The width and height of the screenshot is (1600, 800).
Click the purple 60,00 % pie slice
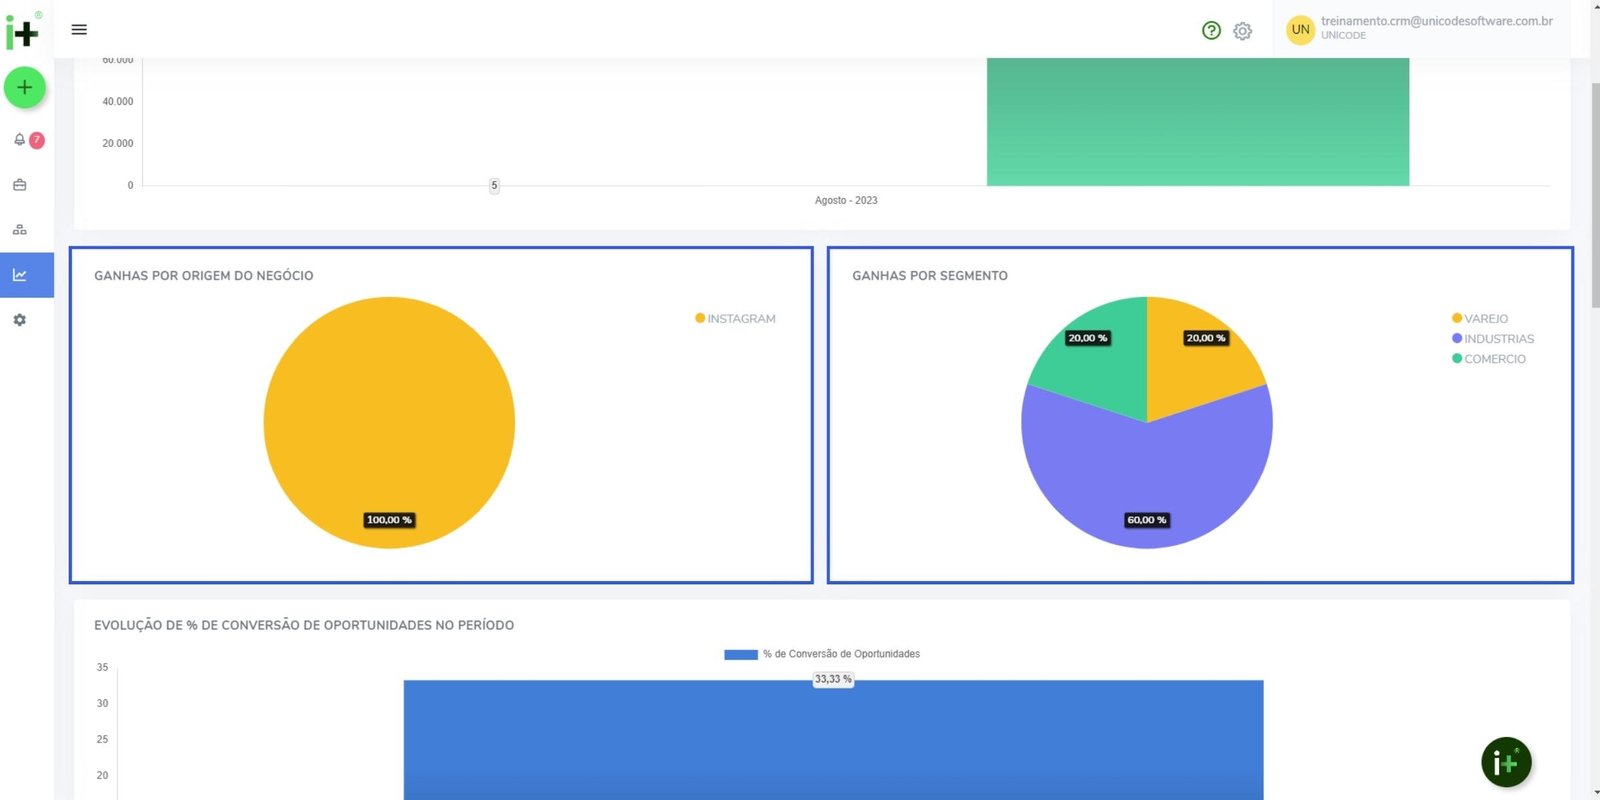[1146, 470]
